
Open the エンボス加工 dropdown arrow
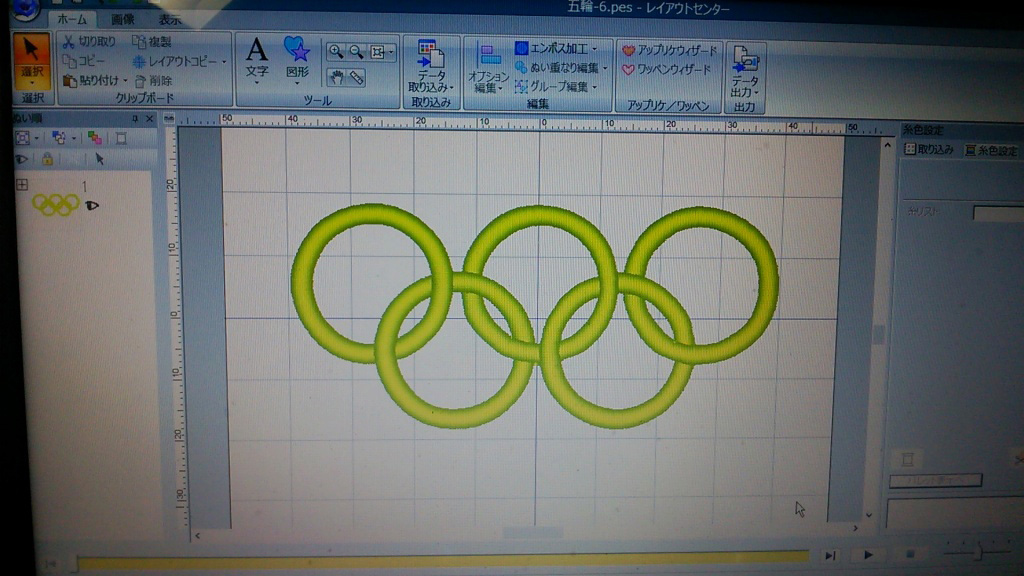(x=594, y=49)
